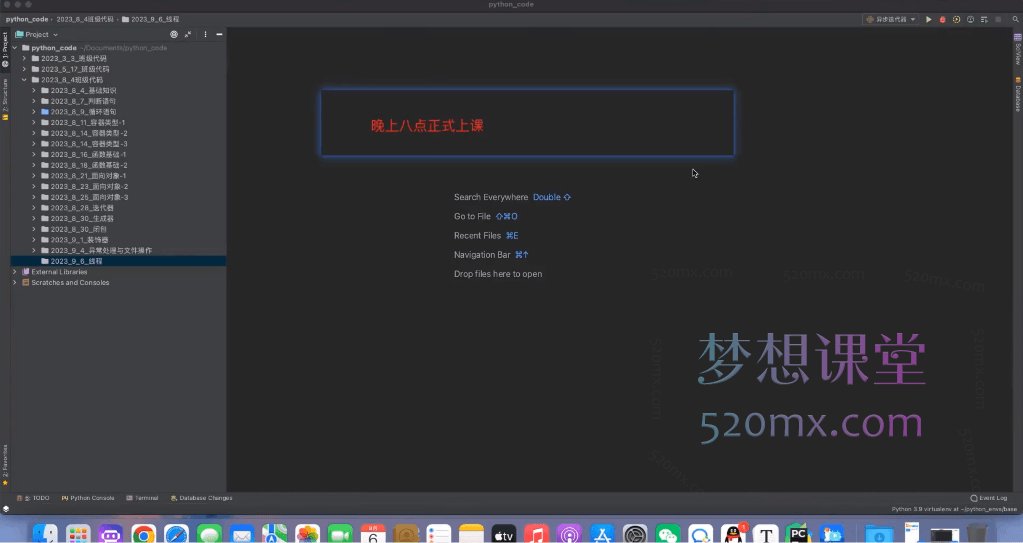This screenshot has width=1023, height=543.
Task: Expand the External Libraries node arrow
Action: (x=15, y=272)
